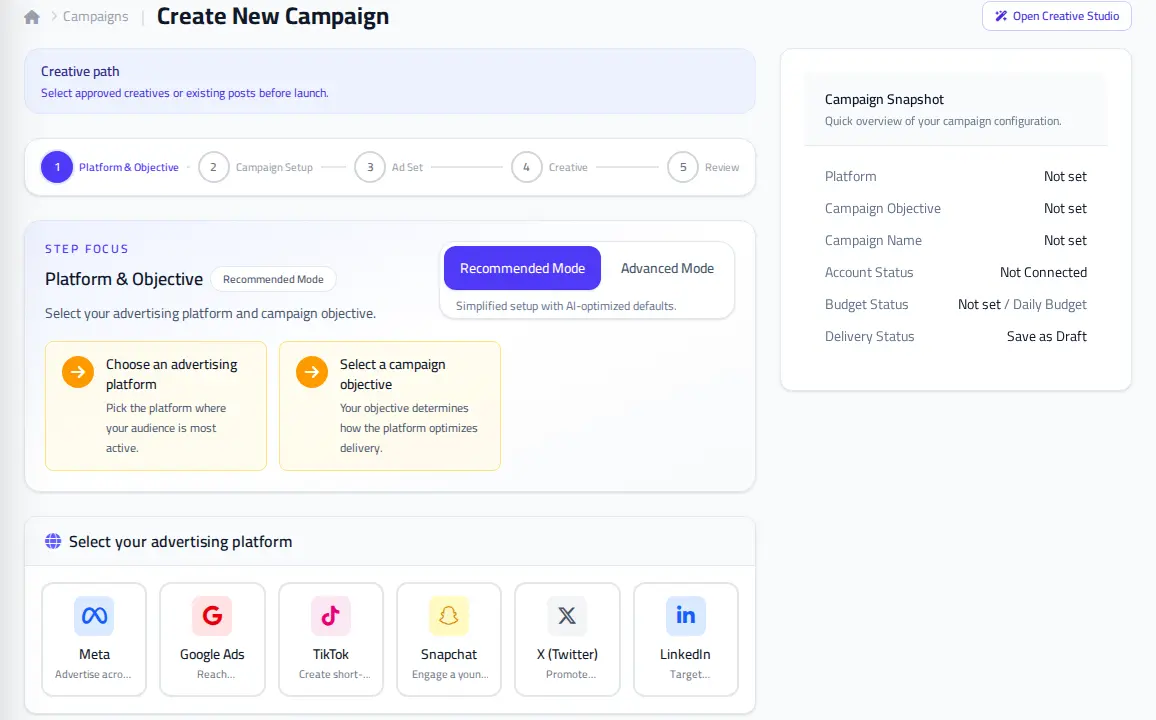The image size is (1156, 720).
Task: Select the Snapchat ghost icon
Action: [449, 615]
